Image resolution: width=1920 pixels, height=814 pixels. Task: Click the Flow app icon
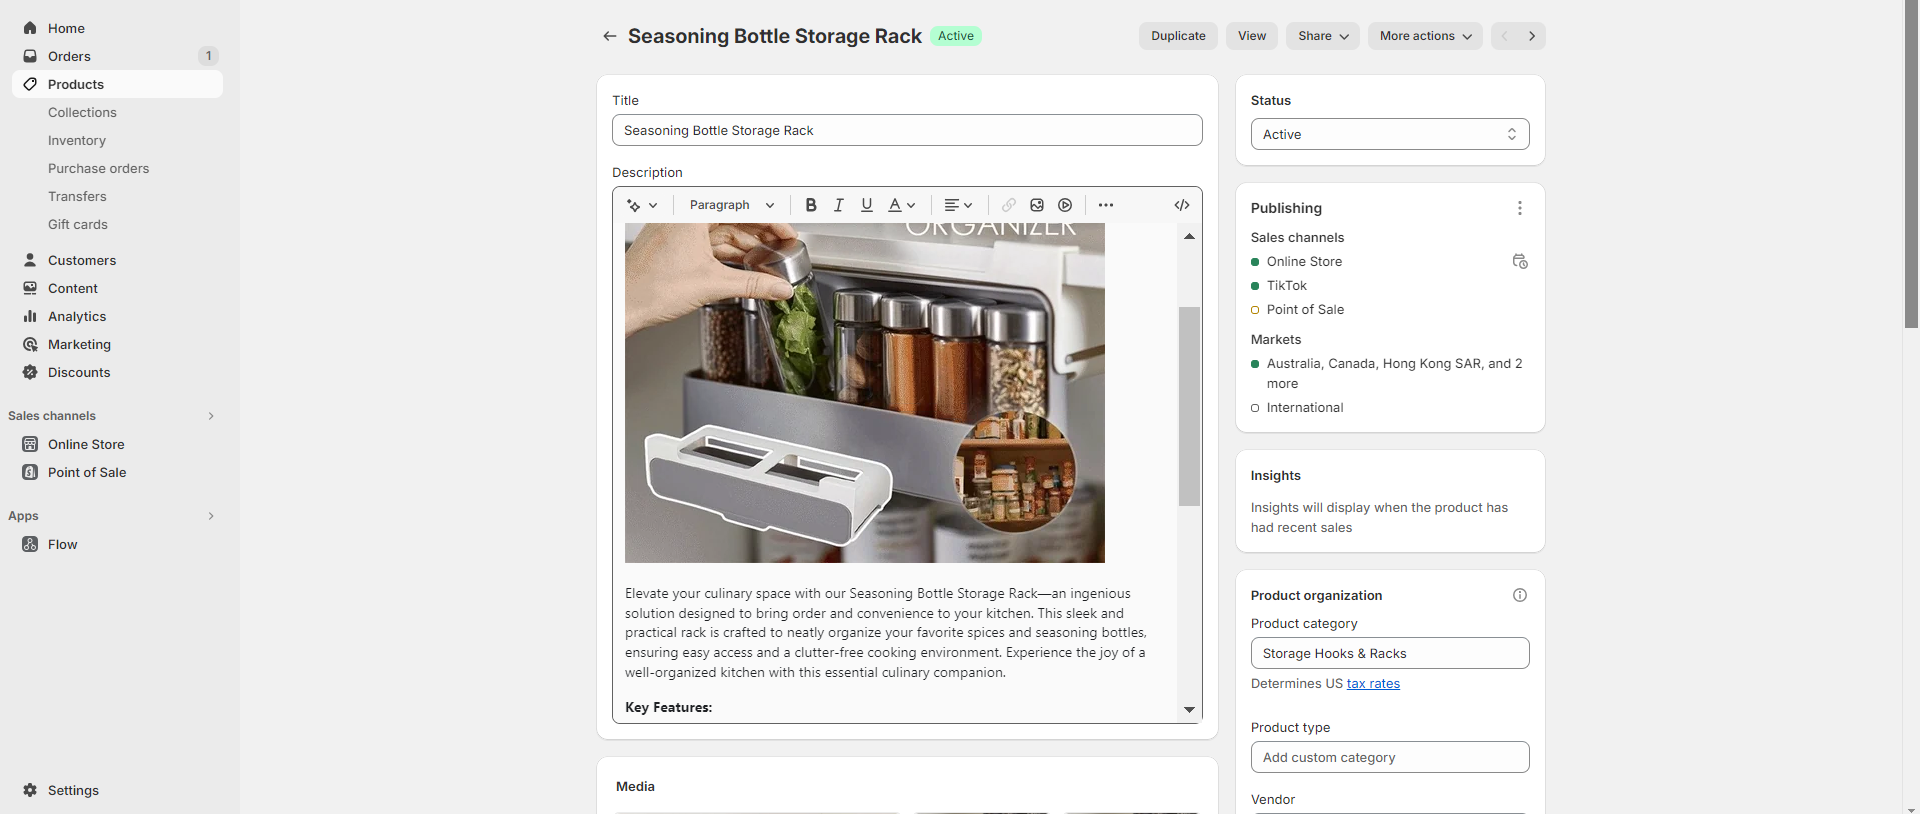coord(30,544)
